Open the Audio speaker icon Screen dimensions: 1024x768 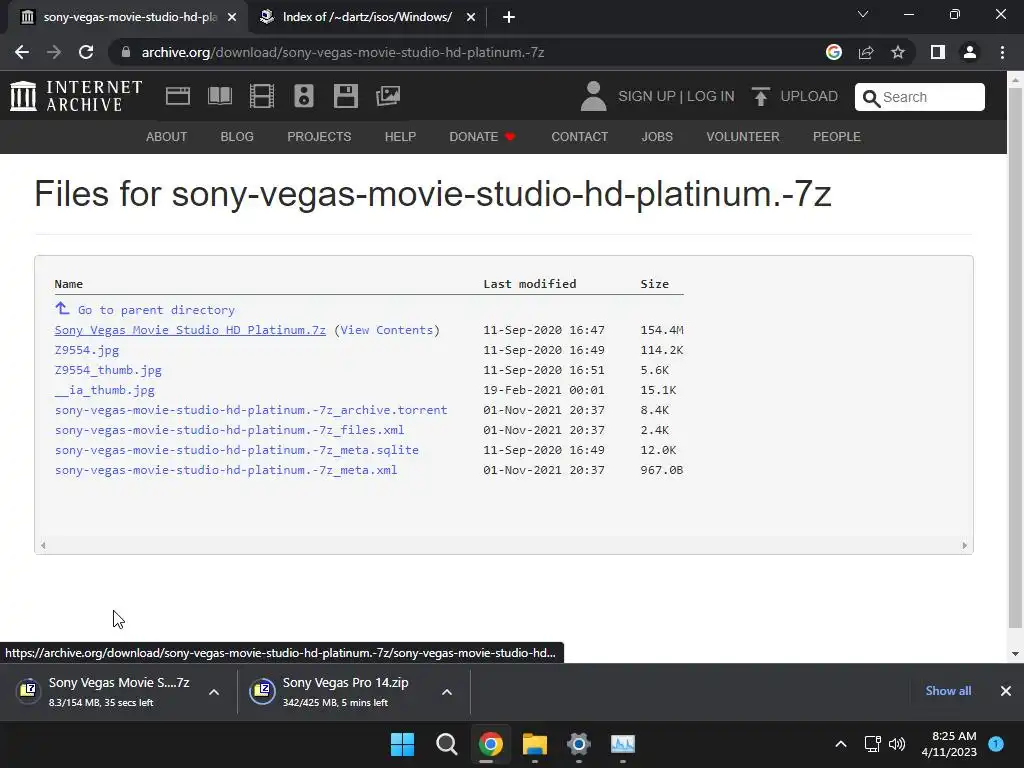coord(304,96)
